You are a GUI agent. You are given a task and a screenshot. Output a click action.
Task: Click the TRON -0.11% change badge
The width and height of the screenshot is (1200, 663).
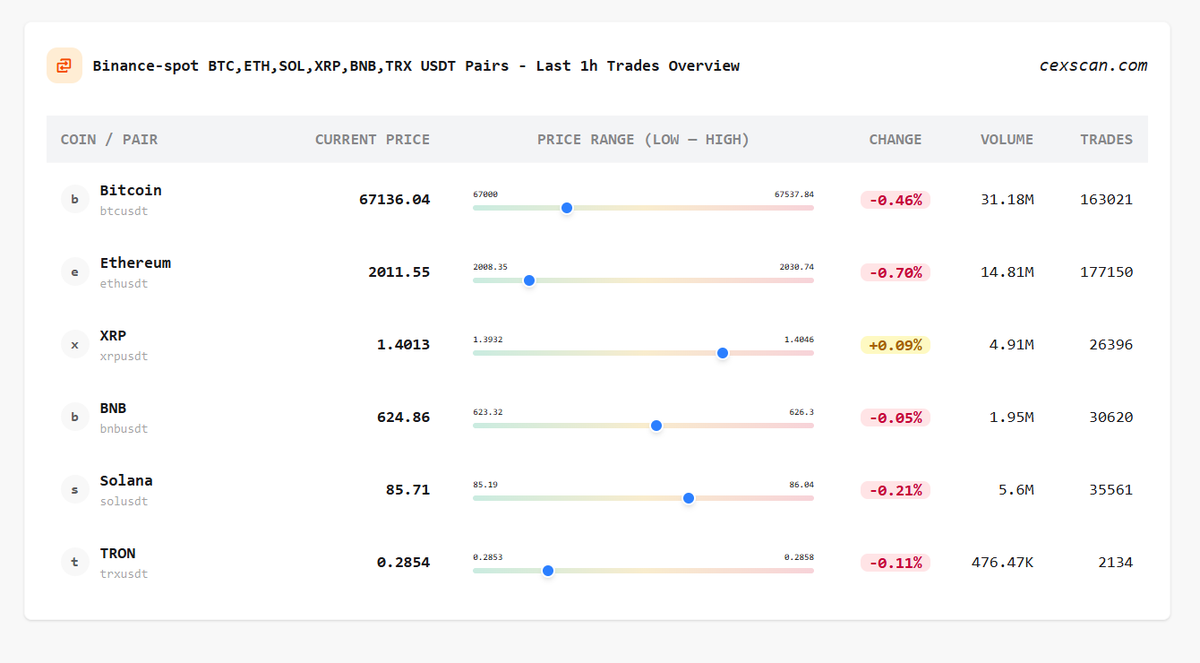tap(896, 562)
